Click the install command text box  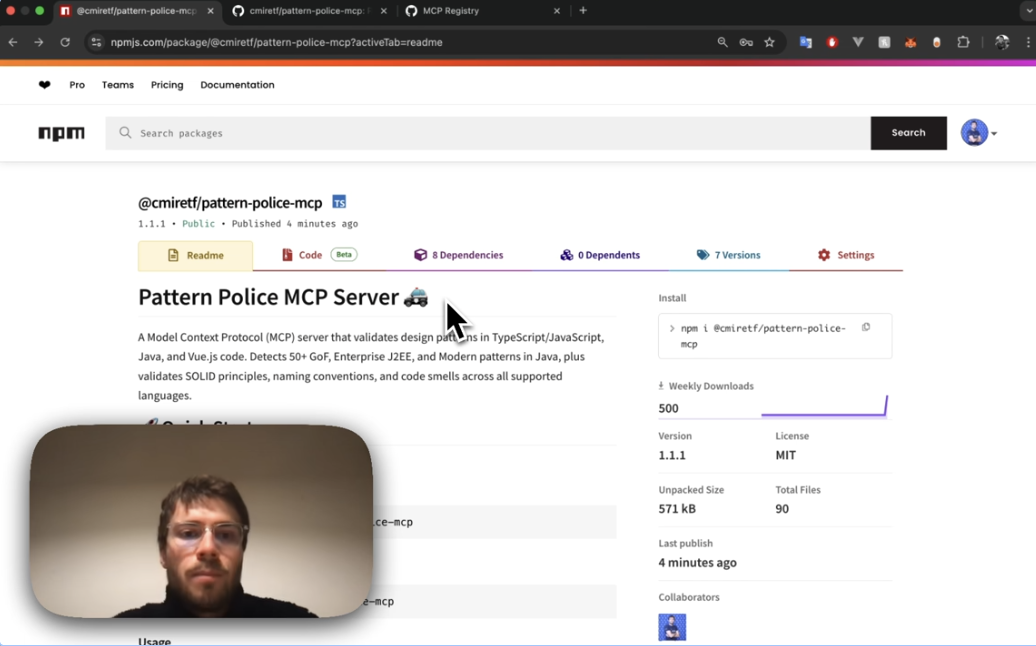point(775,336)
